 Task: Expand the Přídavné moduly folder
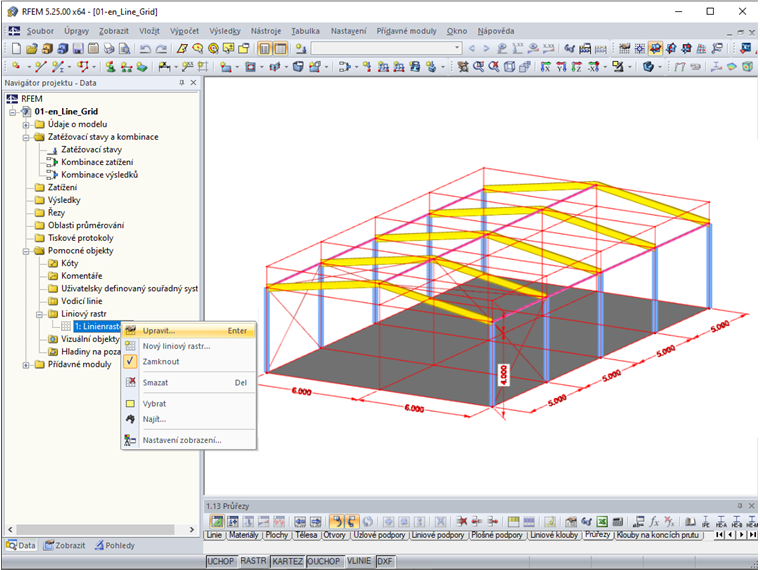click(x=26, y=364)
